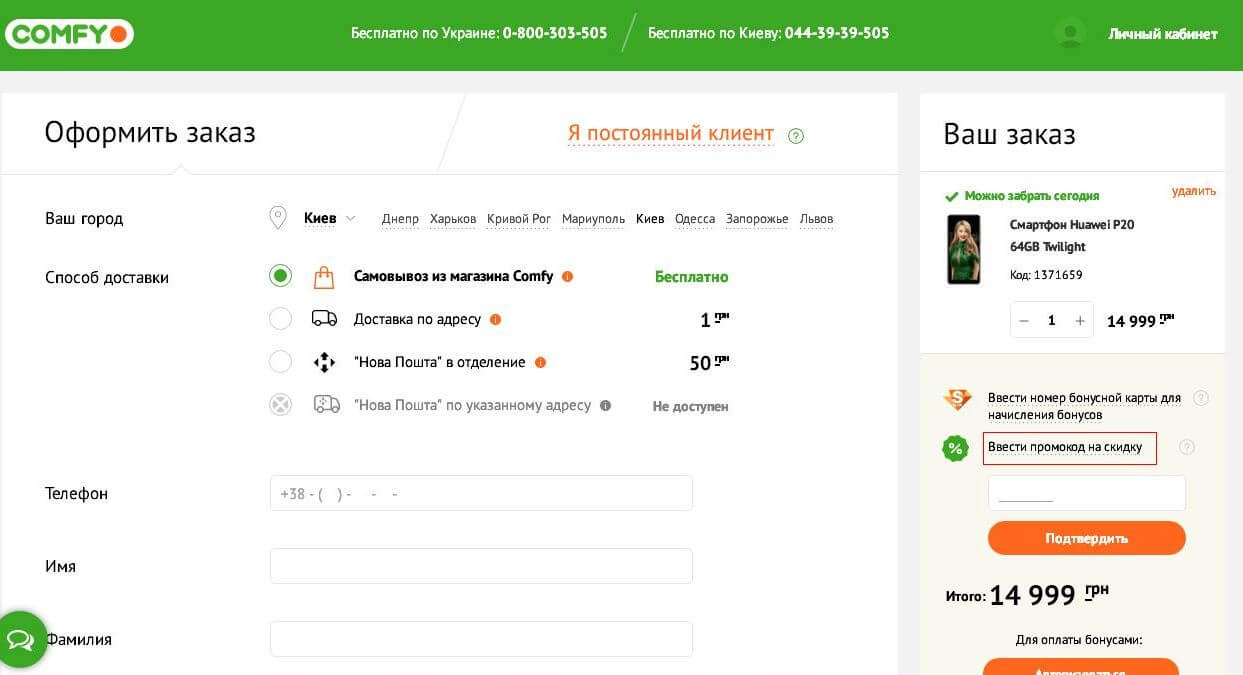1243x675 pixels.
Task: Click the Huawei P20 product thumbnail
Action: tap(964, 249)
